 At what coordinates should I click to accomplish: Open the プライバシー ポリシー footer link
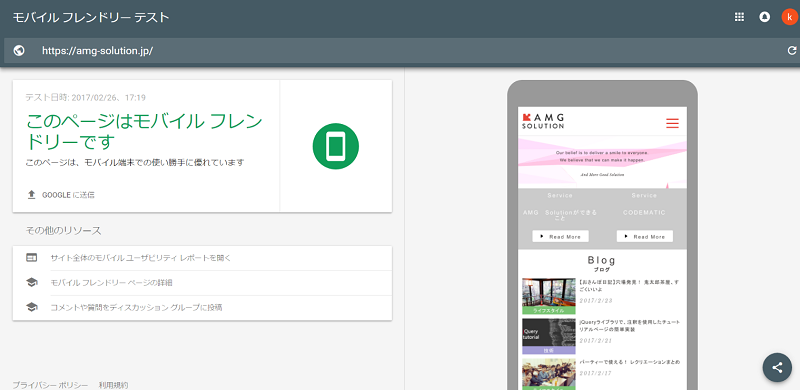pyautogui.click(x=50, y=385)
